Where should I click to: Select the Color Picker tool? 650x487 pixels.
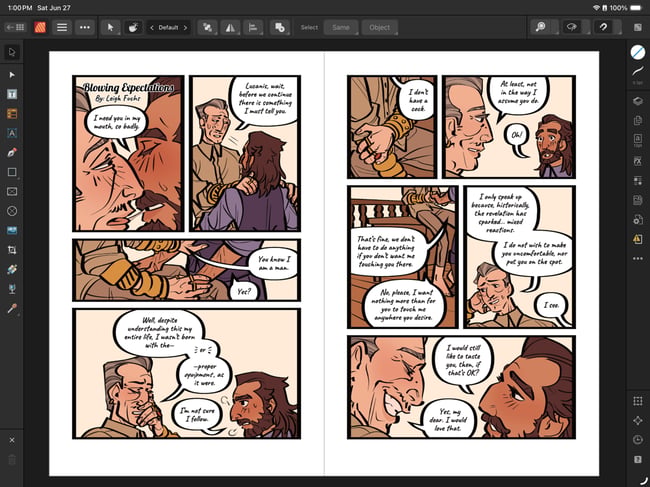tap(12, 309)
